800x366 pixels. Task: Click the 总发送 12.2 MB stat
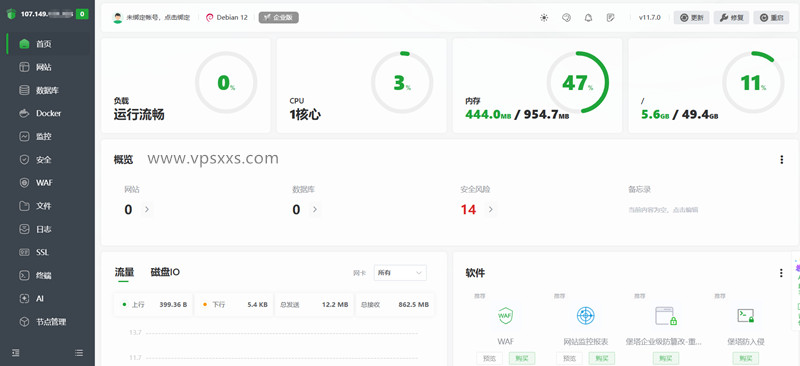tap(314, 305)
